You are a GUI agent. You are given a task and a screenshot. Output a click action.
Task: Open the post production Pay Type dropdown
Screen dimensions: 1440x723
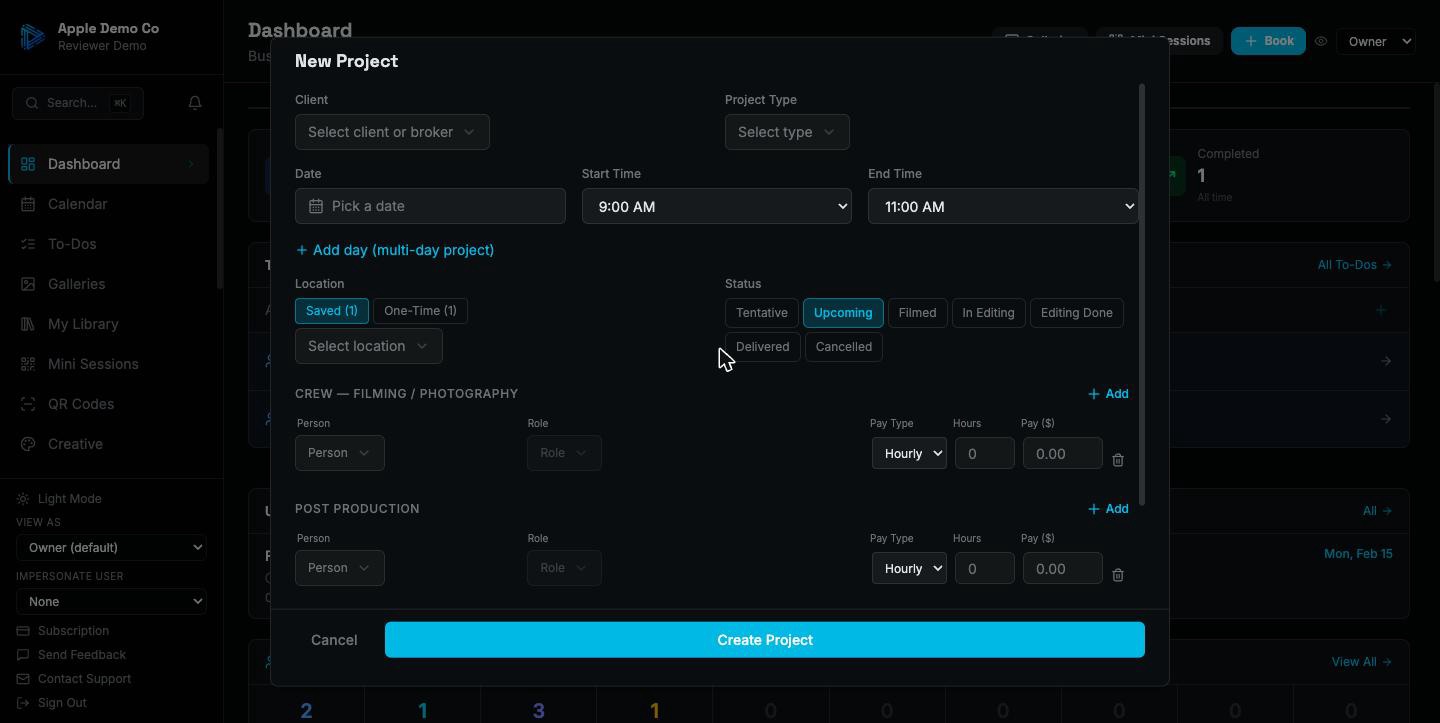[x=909, y=568]
